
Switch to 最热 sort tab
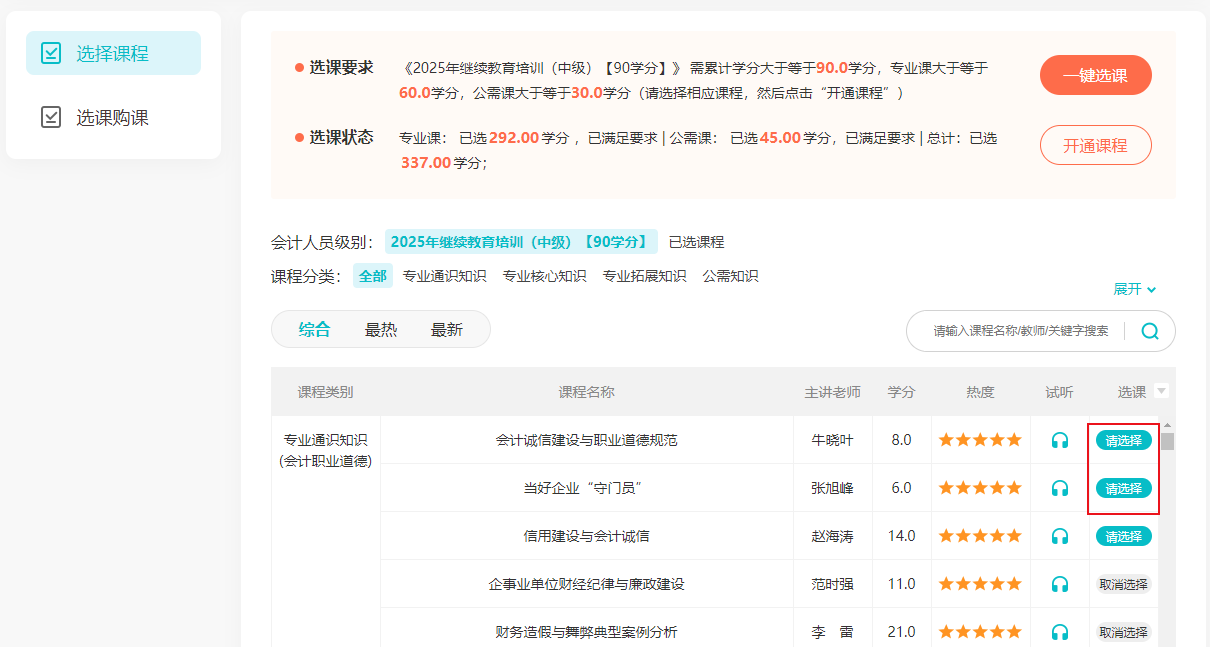(x=381, y=330)
